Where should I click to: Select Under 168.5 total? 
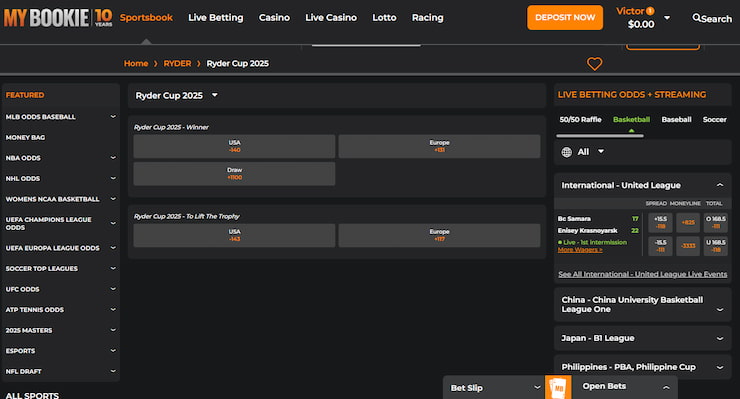715,246
